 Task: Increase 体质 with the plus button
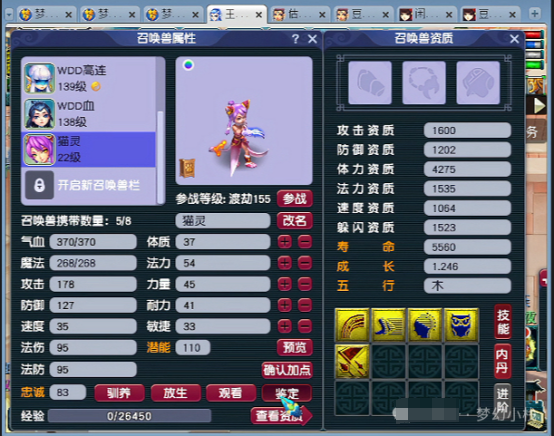285,242
